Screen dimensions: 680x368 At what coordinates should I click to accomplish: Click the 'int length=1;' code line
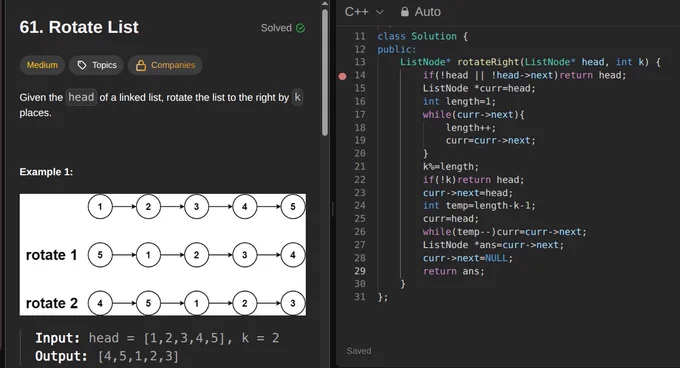click(459, 101)
